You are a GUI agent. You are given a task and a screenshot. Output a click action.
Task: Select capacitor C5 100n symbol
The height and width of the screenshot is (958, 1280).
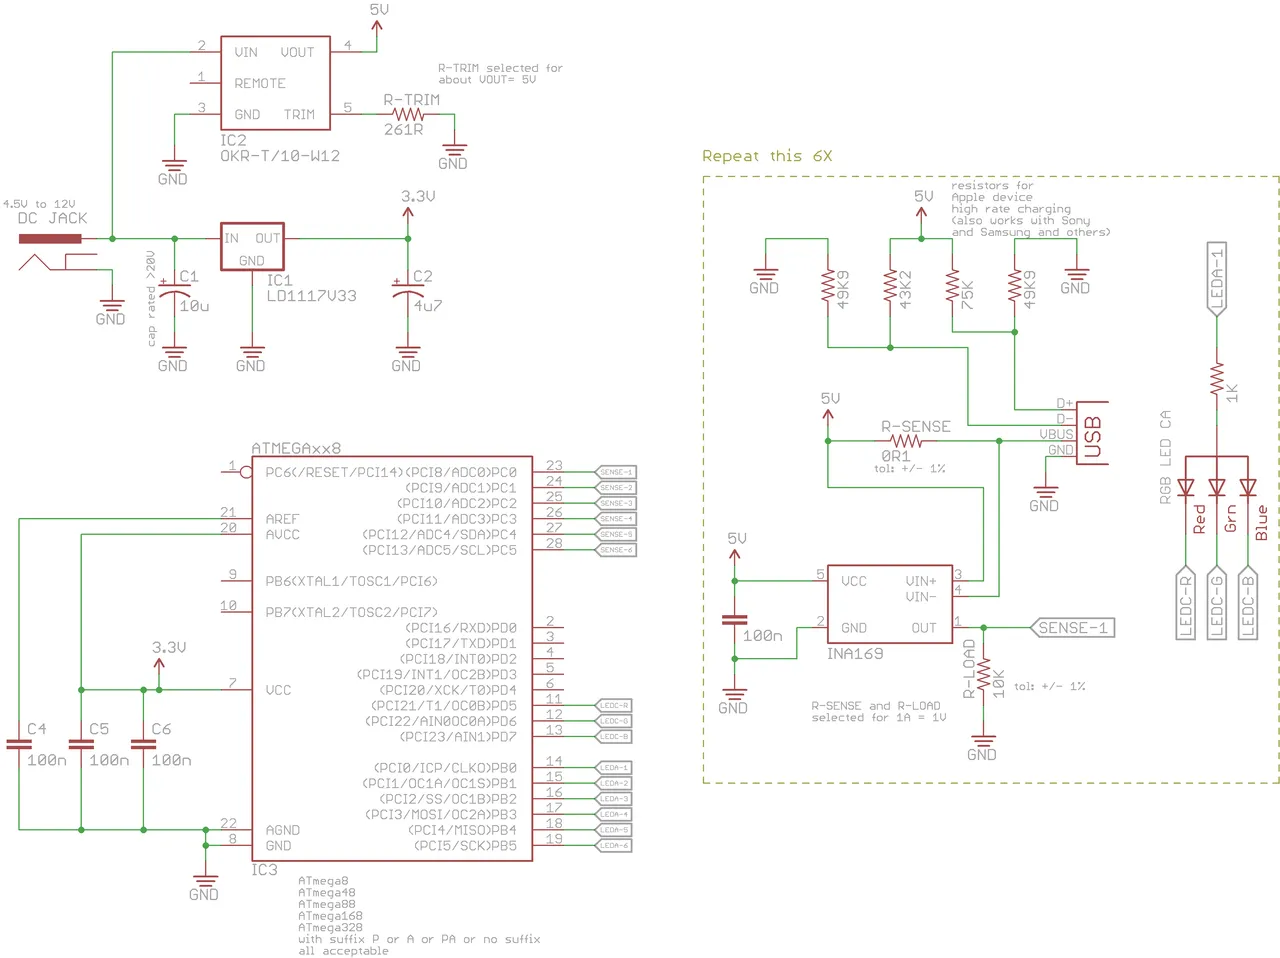point(81,744)
